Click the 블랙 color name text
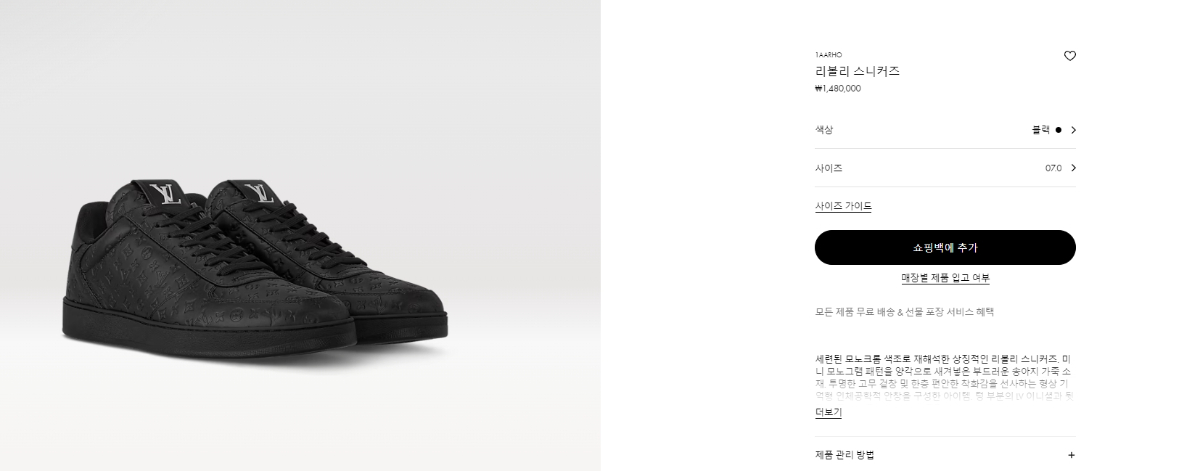 1041,130
